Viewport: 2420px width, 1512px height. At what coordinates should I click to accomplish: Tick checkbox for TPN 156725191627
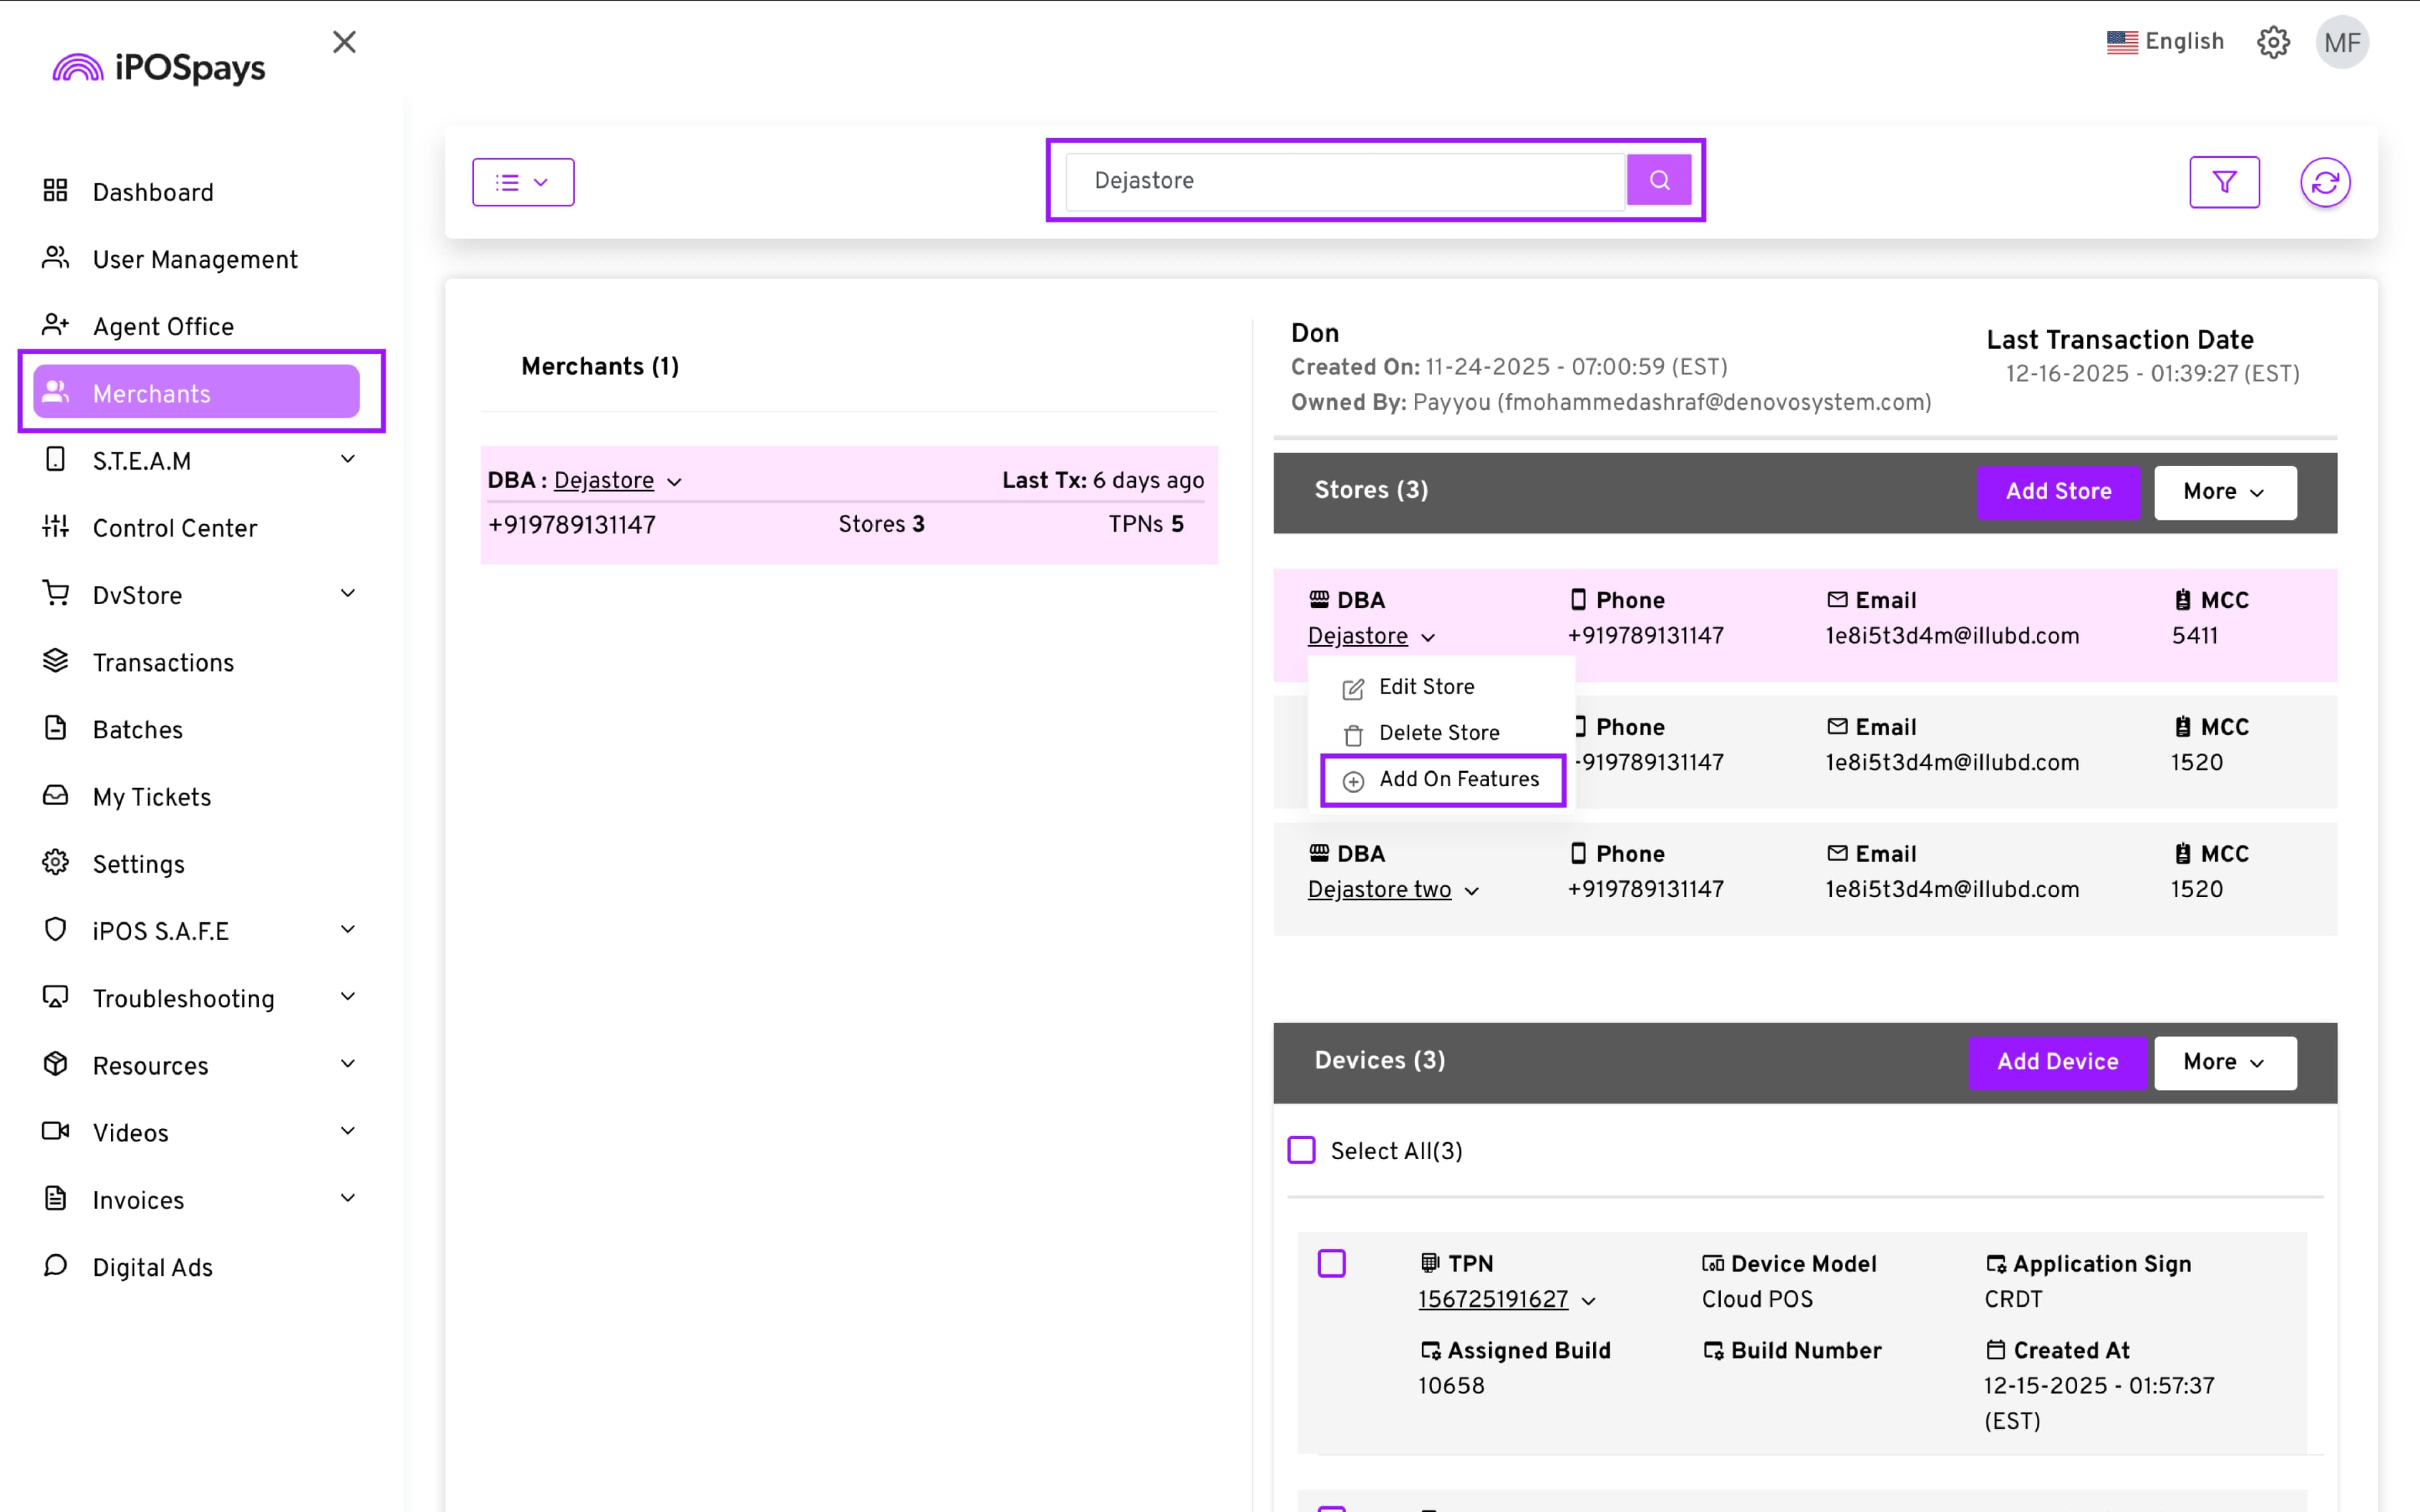point(1331,1263)
